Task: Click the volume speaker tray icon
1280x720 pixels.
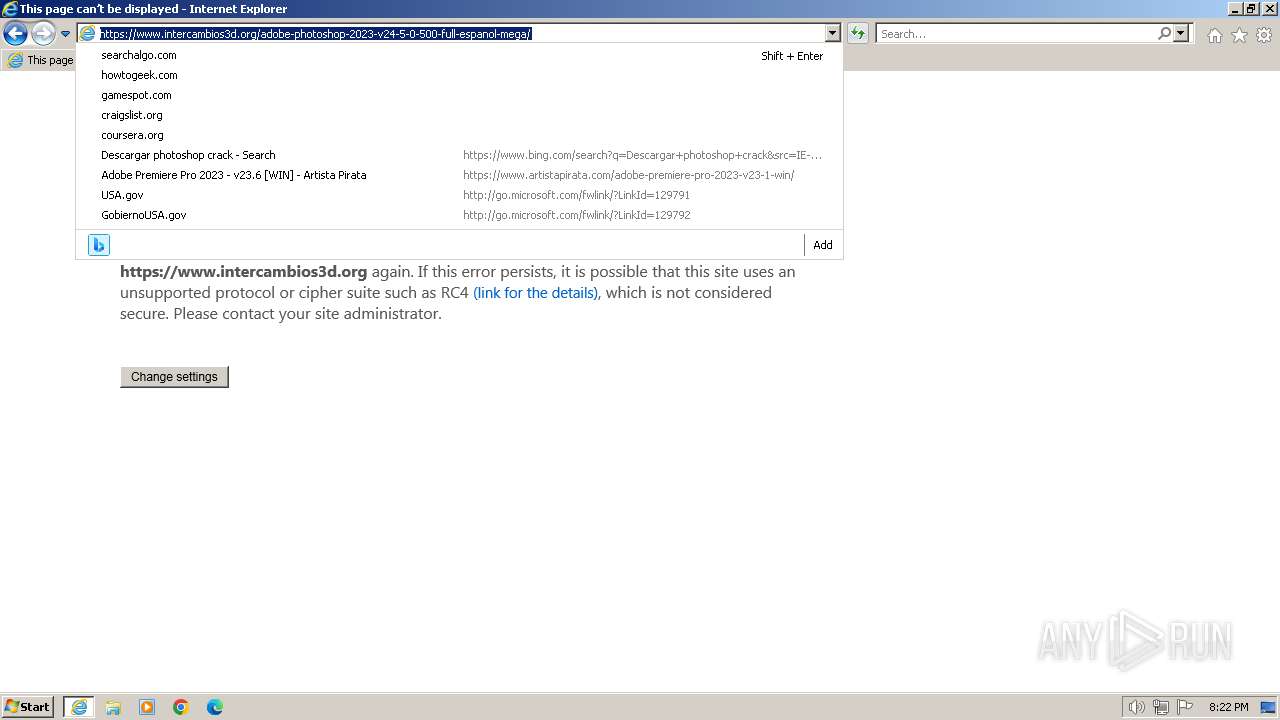Action: coord(1136,707)
